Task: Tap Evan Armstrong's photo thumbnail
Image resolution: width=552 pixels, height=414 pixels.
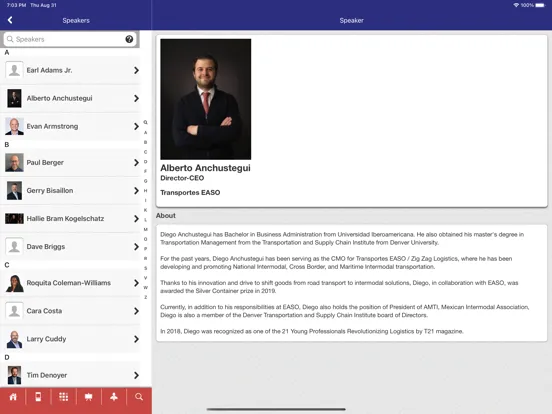Action: tap(14, 126)
